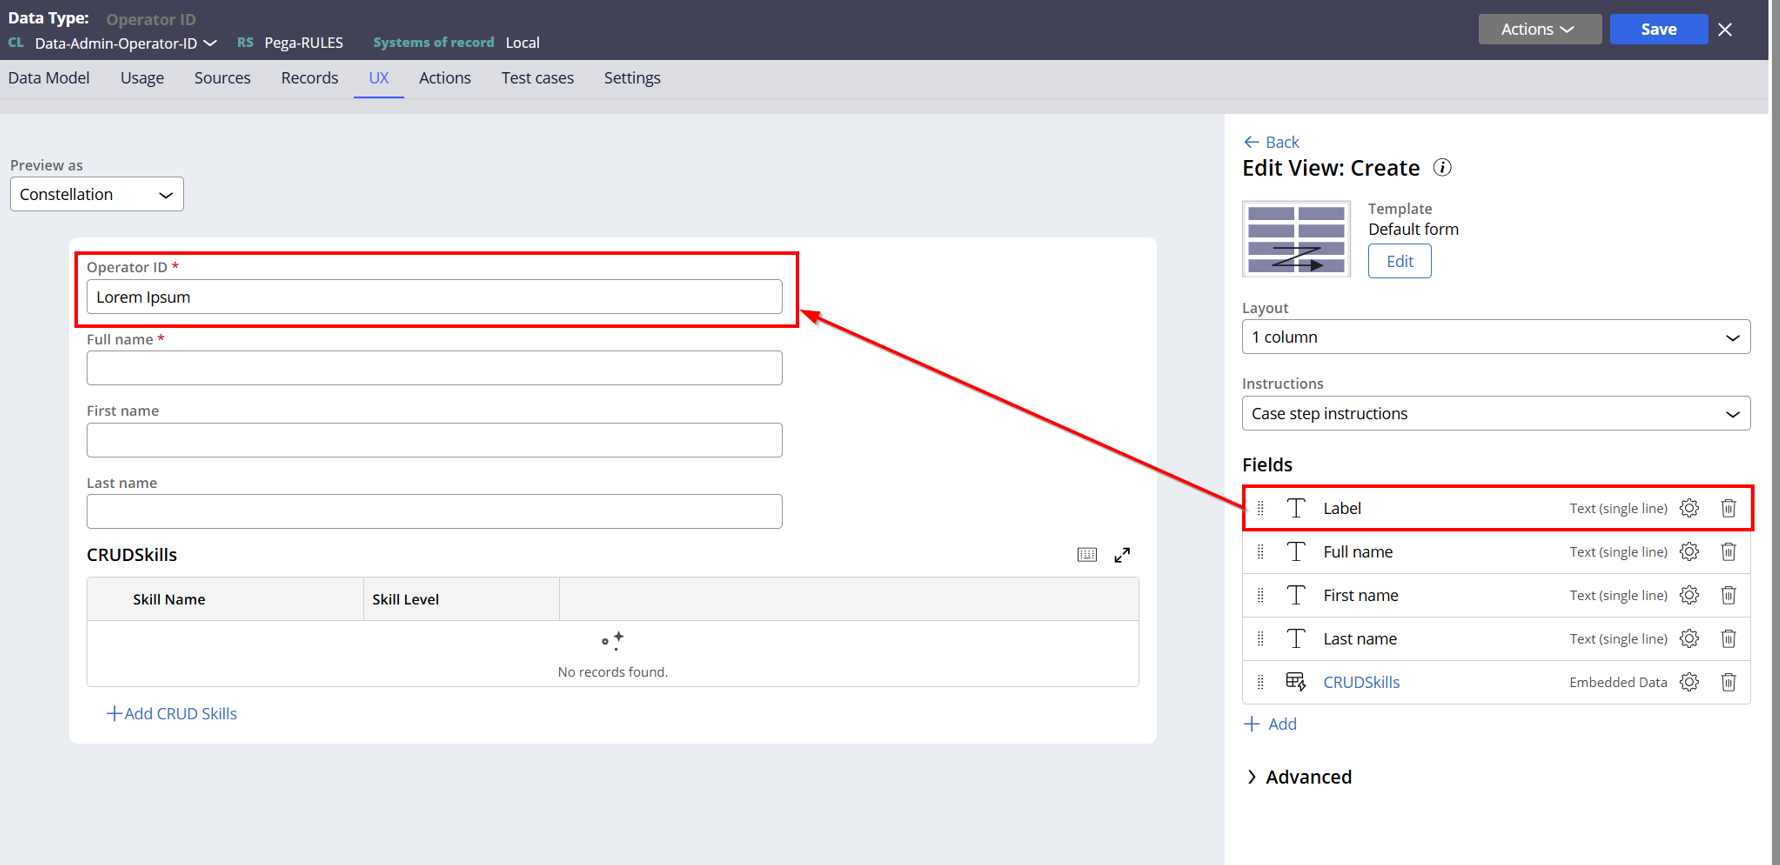Open the Preview as Constellation dropdown
The width and height of the screenshot is (1780, 865).
click(97, 194)
